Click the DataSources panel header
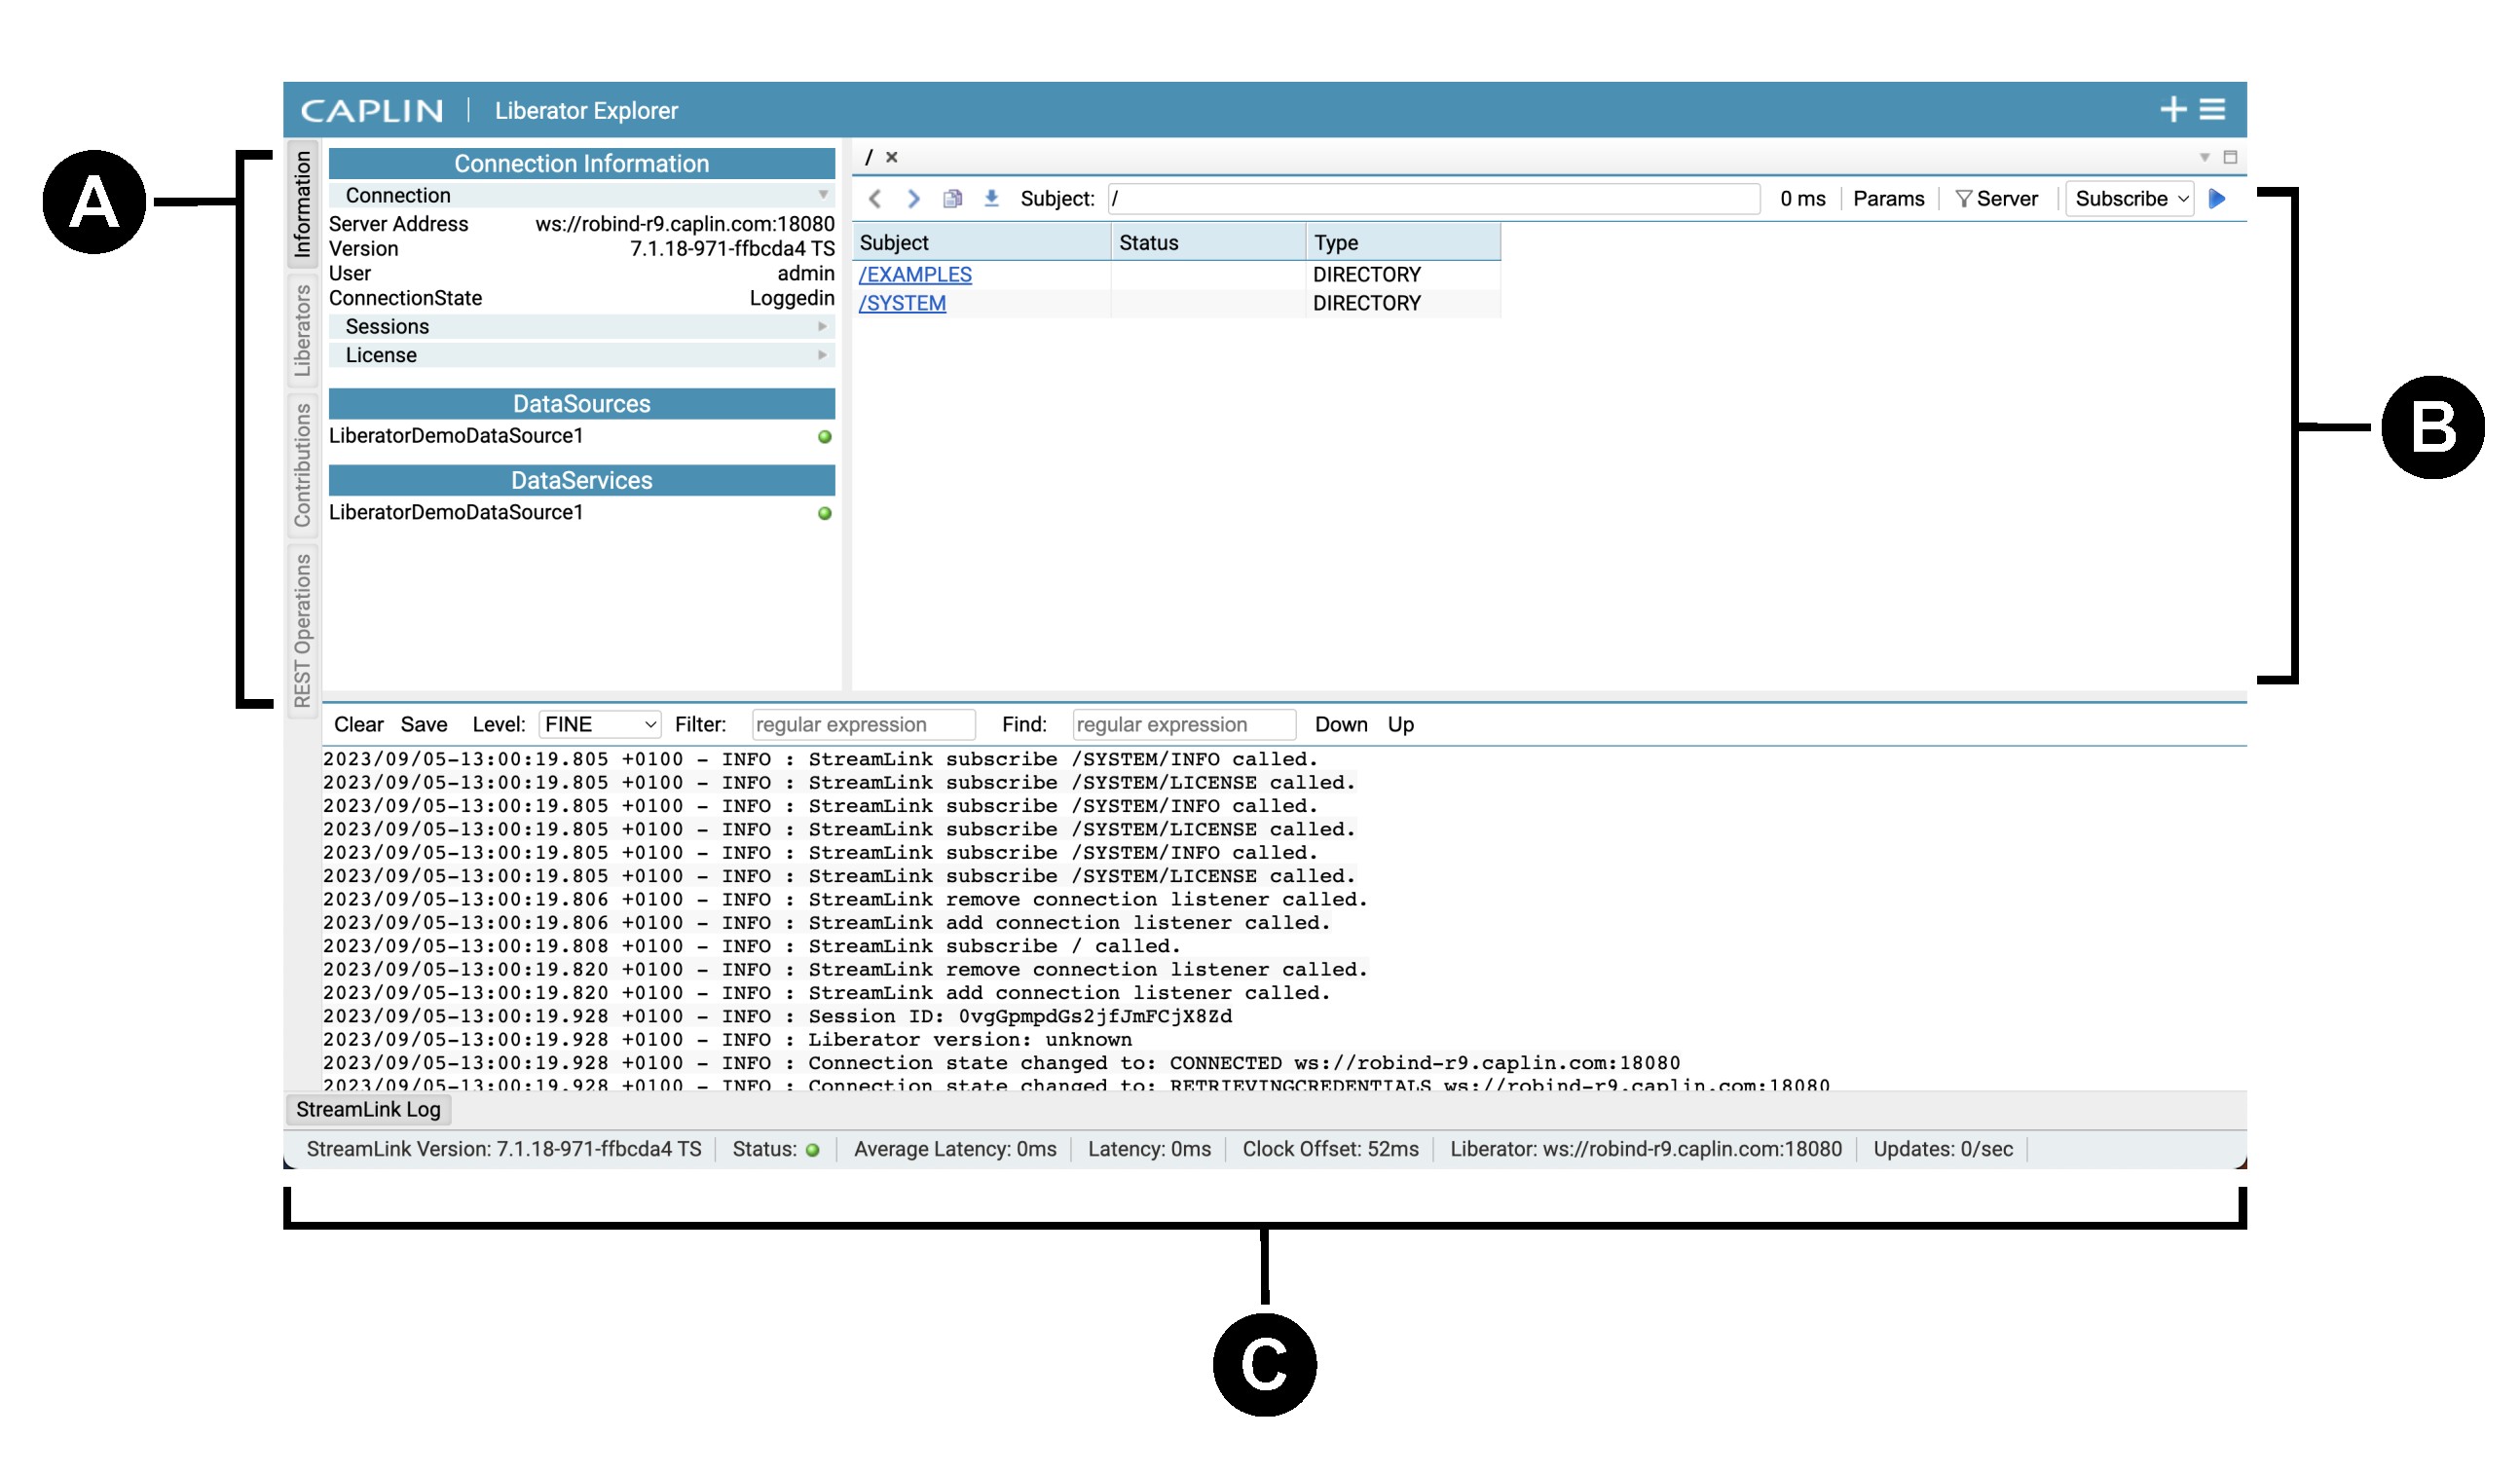 [x=581, y=403]
